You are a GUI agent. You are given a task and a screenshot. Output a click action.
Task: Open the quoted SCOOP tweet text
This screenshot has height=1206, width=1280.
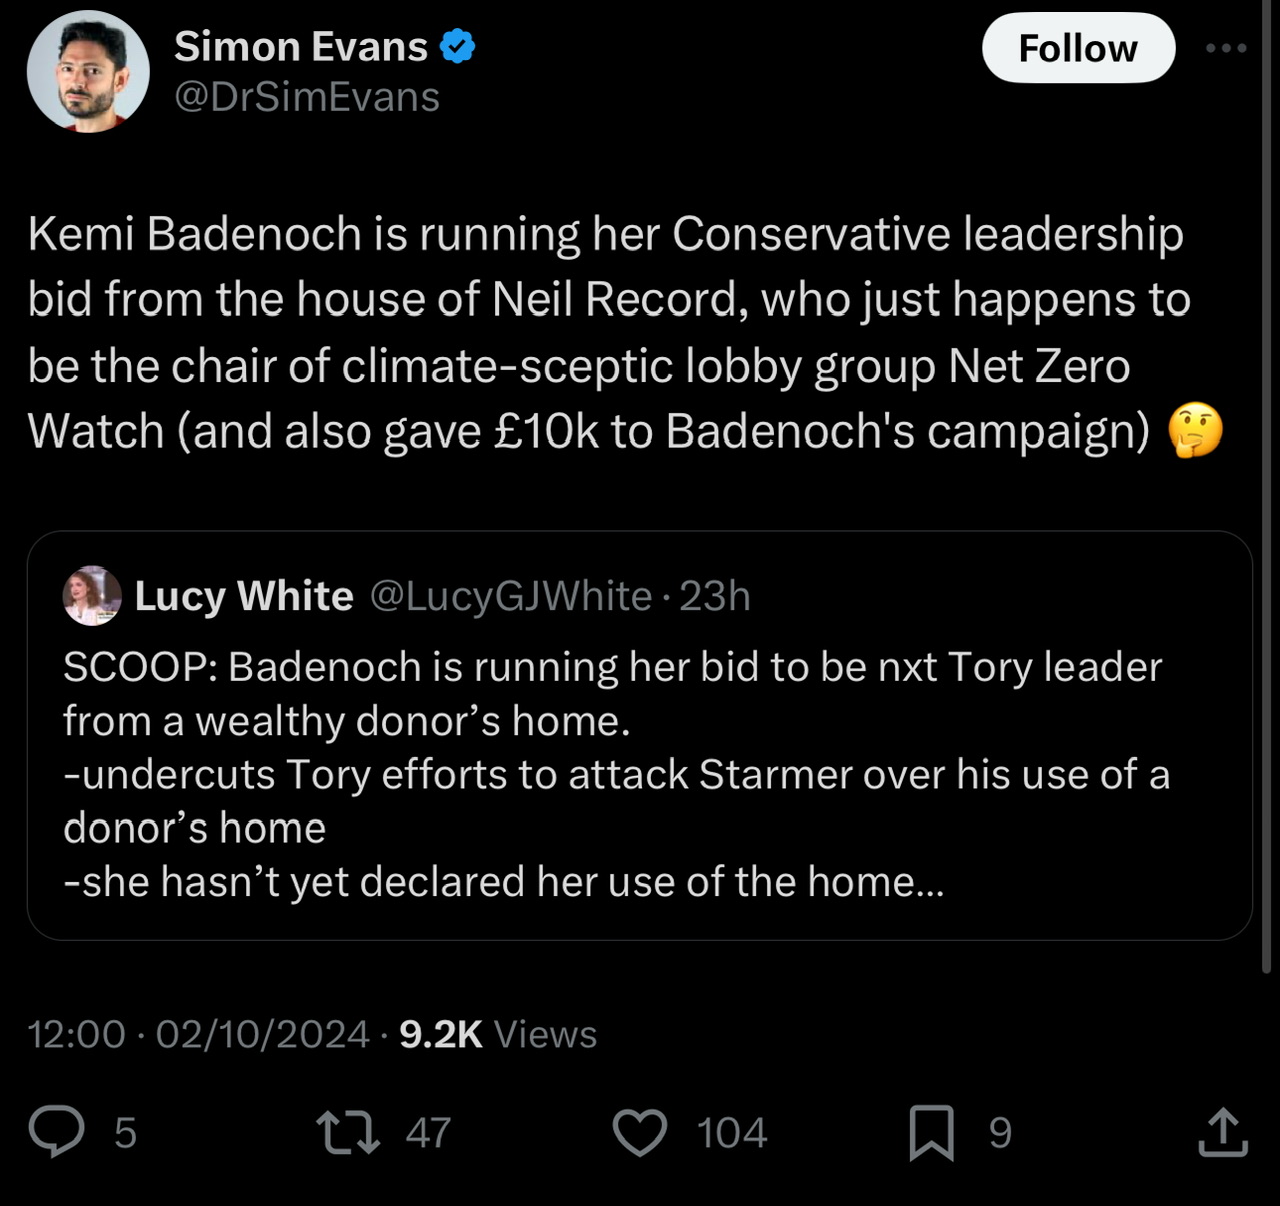coord(612,774)
